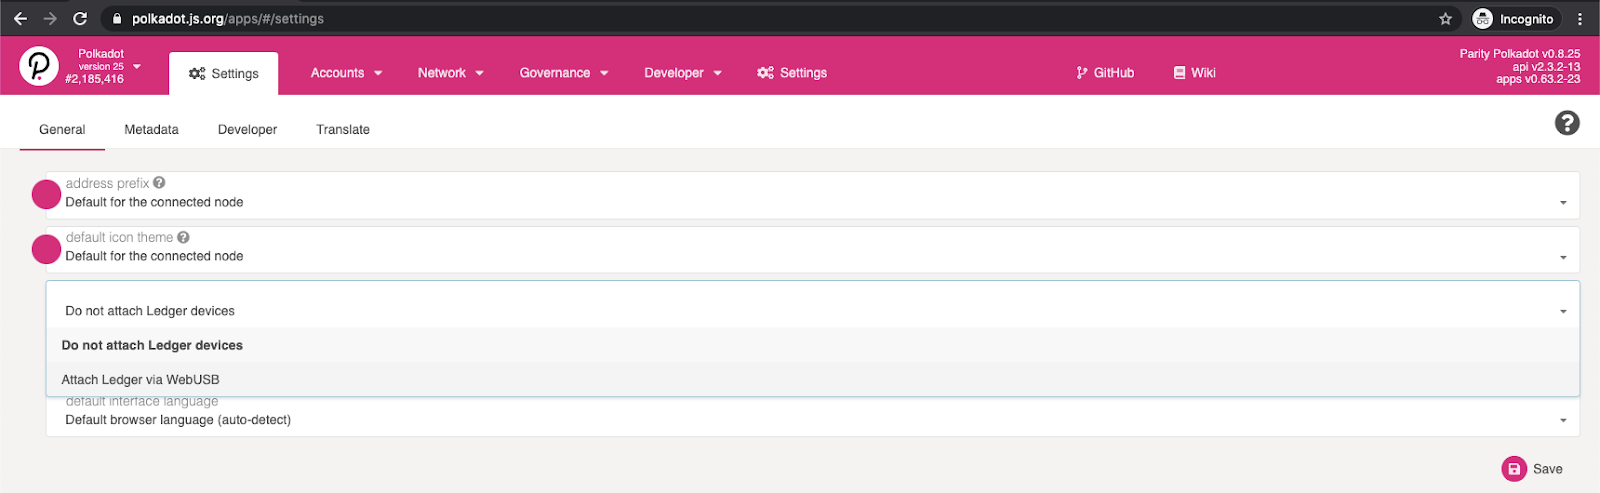The width and height of the screenshot is (1600, 493).
Task: Select Do not attach Ledger devices option
Action: click(x=813, y=345)
